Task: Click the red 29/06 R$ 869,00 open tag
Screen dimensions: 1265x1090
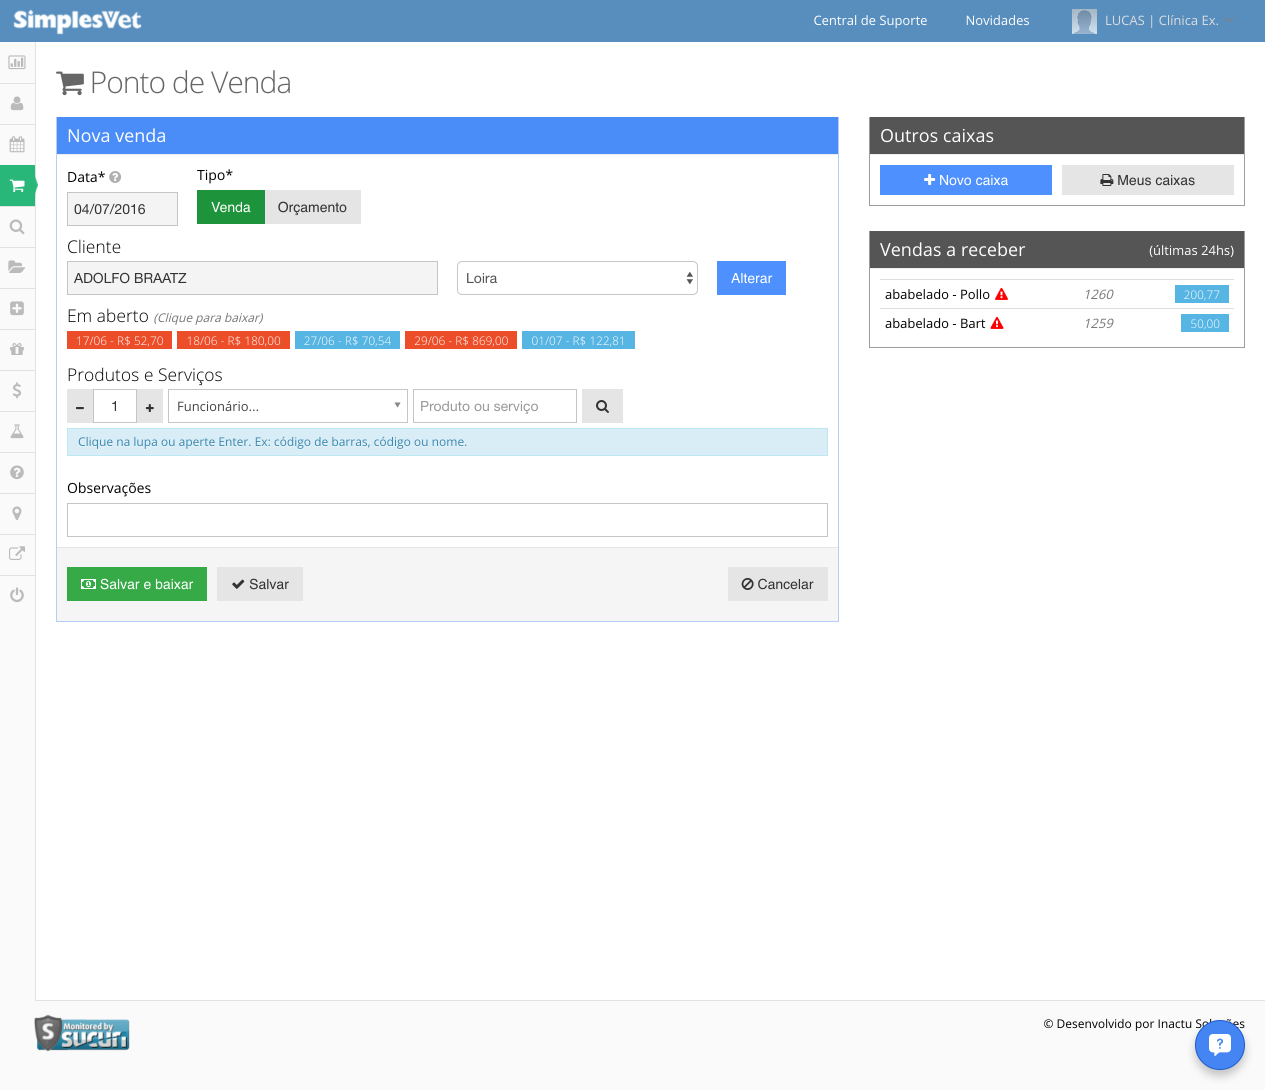Action: coord(461,340)
